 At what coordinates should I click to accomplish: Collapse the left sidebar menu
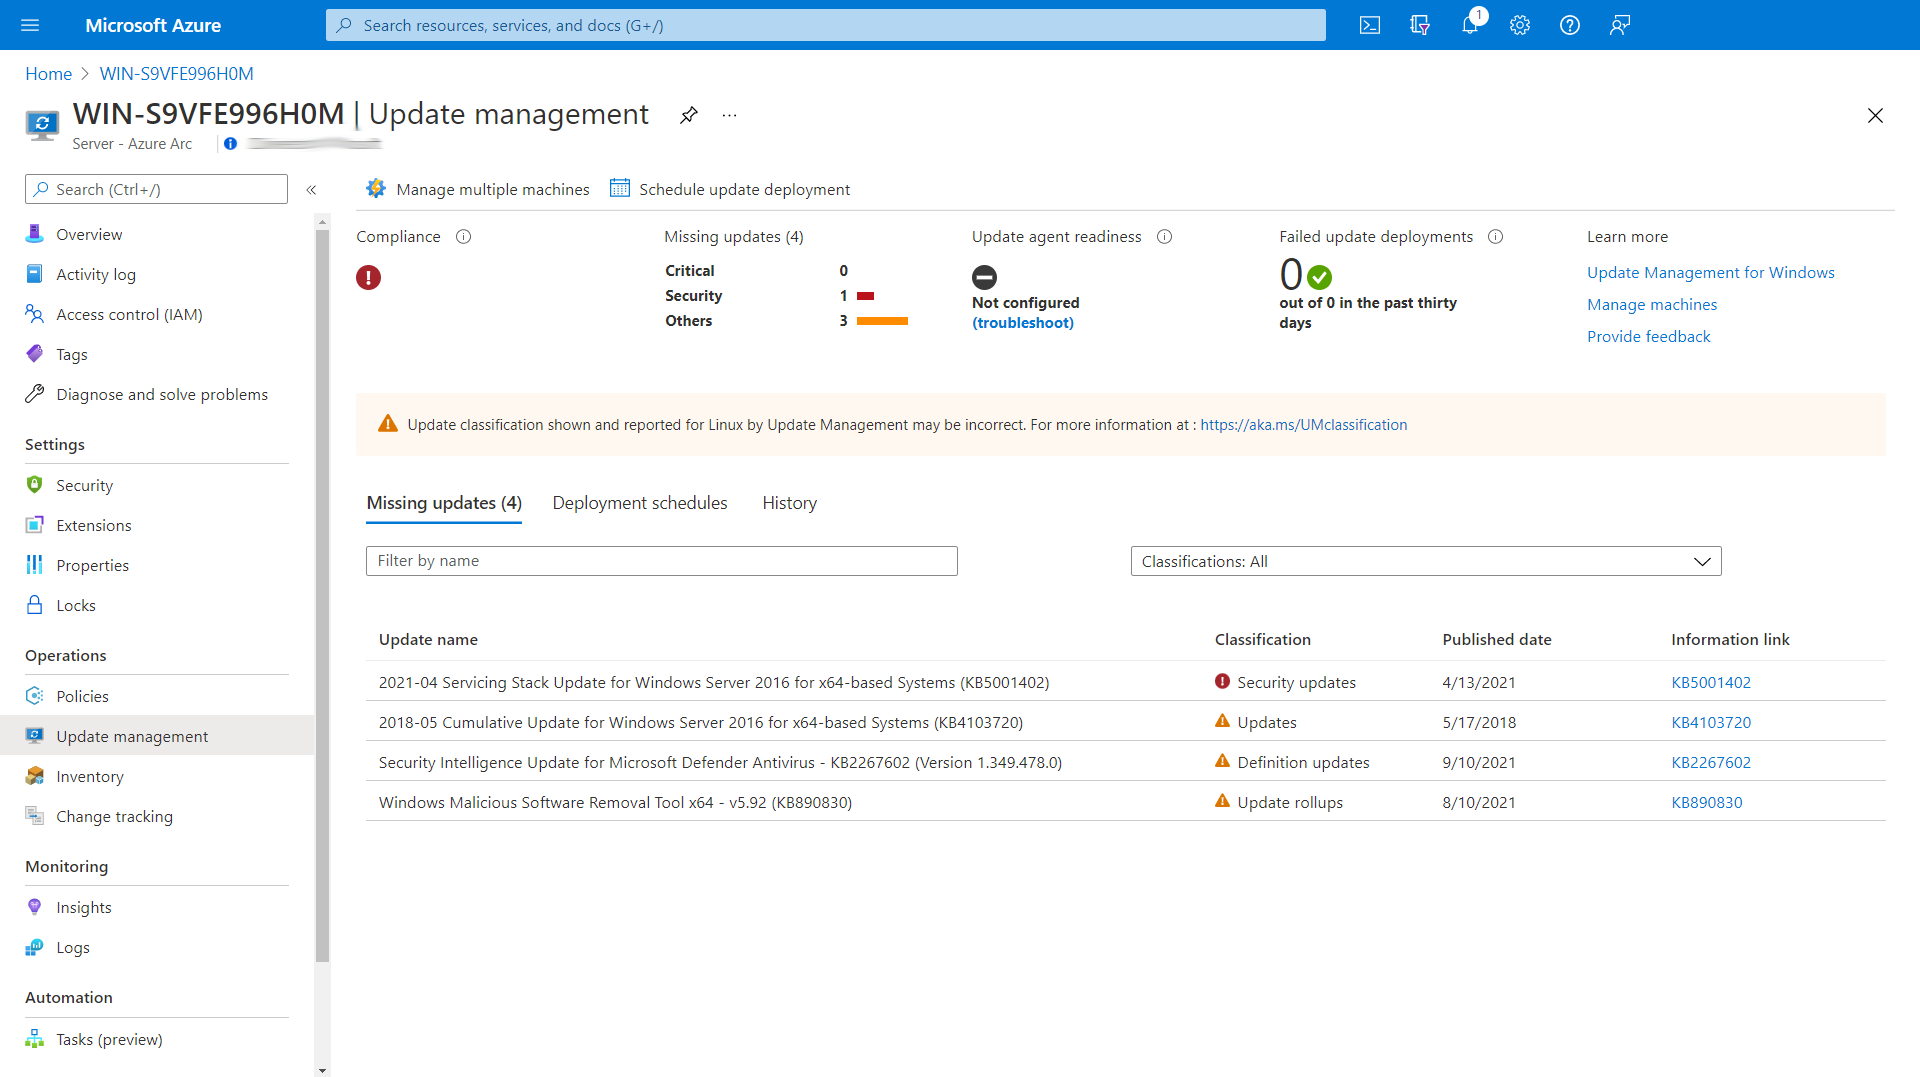(311, 190)
